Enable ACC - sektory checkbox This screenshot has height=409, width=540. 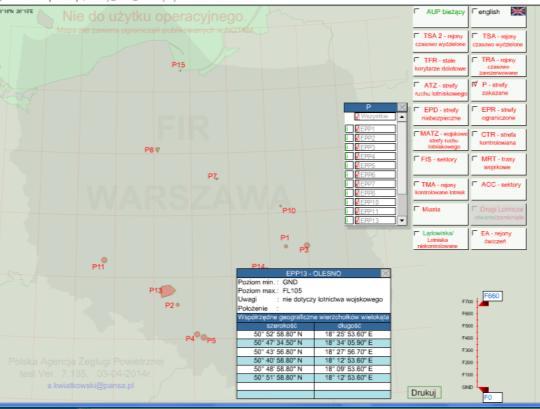475,184
